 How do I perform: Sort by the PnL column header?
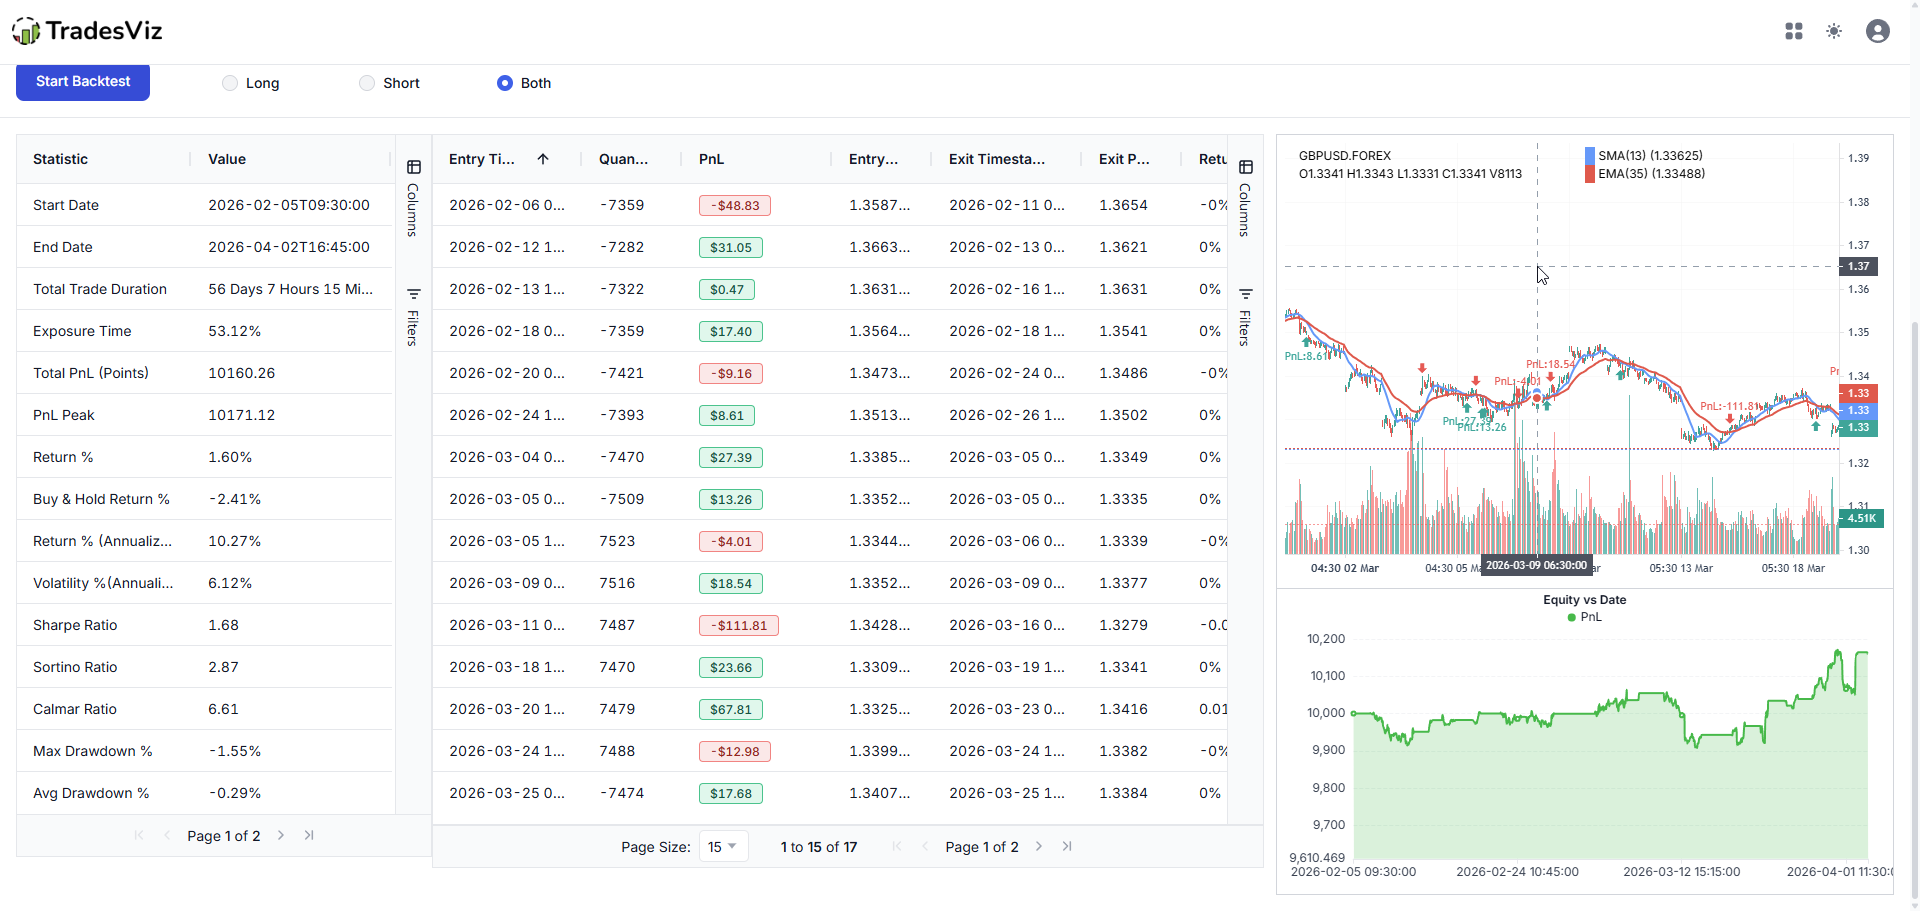711,159
